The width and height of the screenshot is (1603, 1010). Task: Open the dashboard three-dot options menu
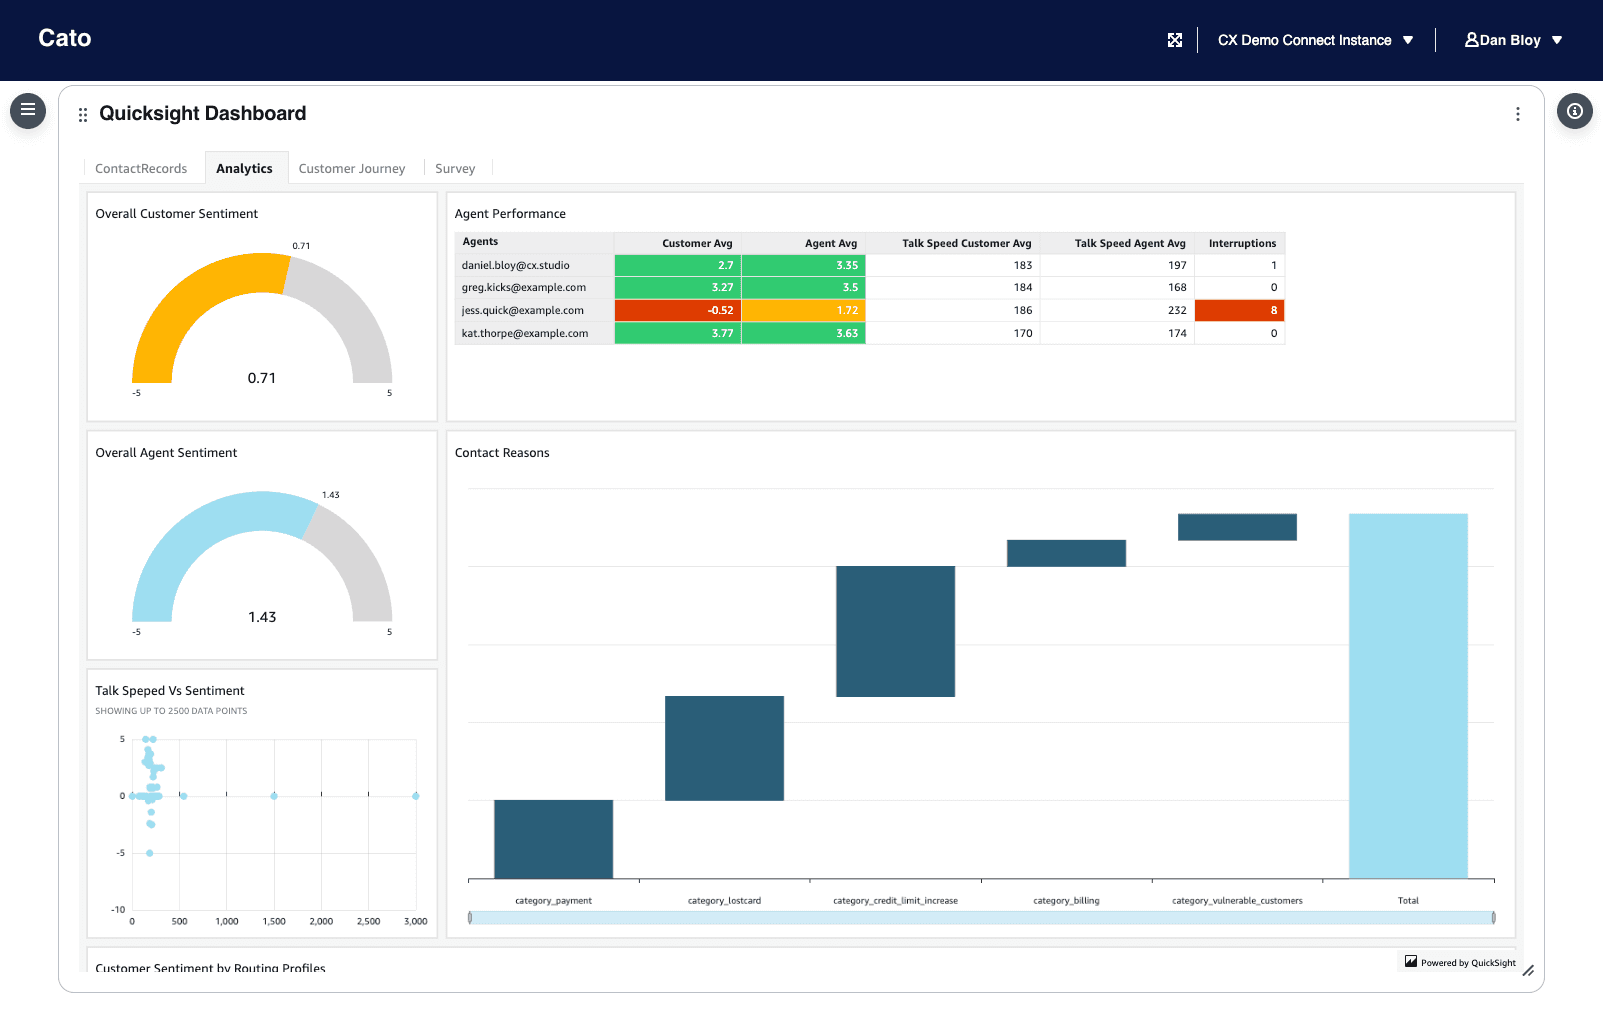click(1517, 114)
